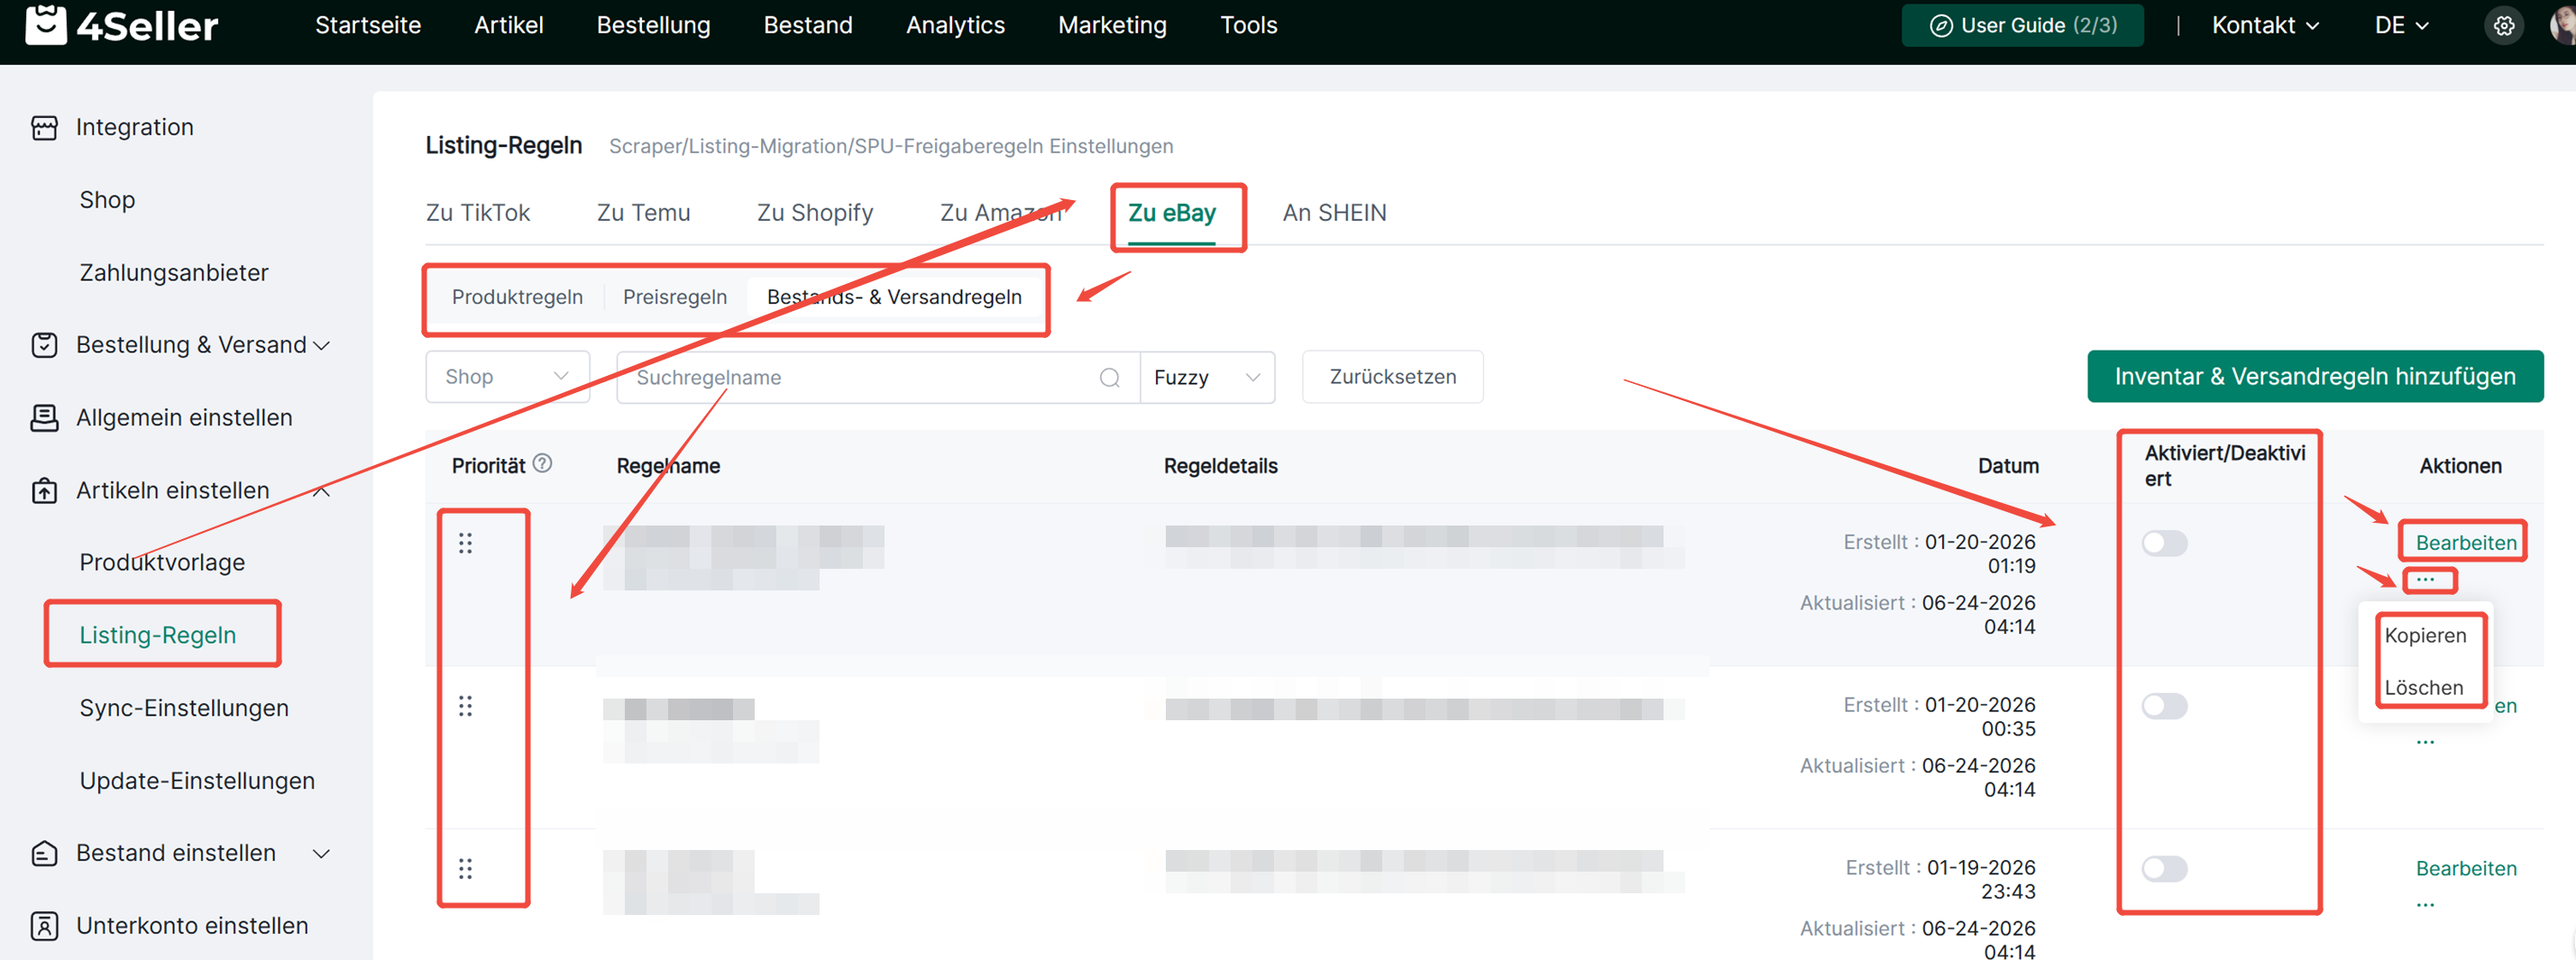The height and width of the screenshot is (960, 2576).
Task: Click the Regeldetails column header
Action: [x=1220, y=466]
